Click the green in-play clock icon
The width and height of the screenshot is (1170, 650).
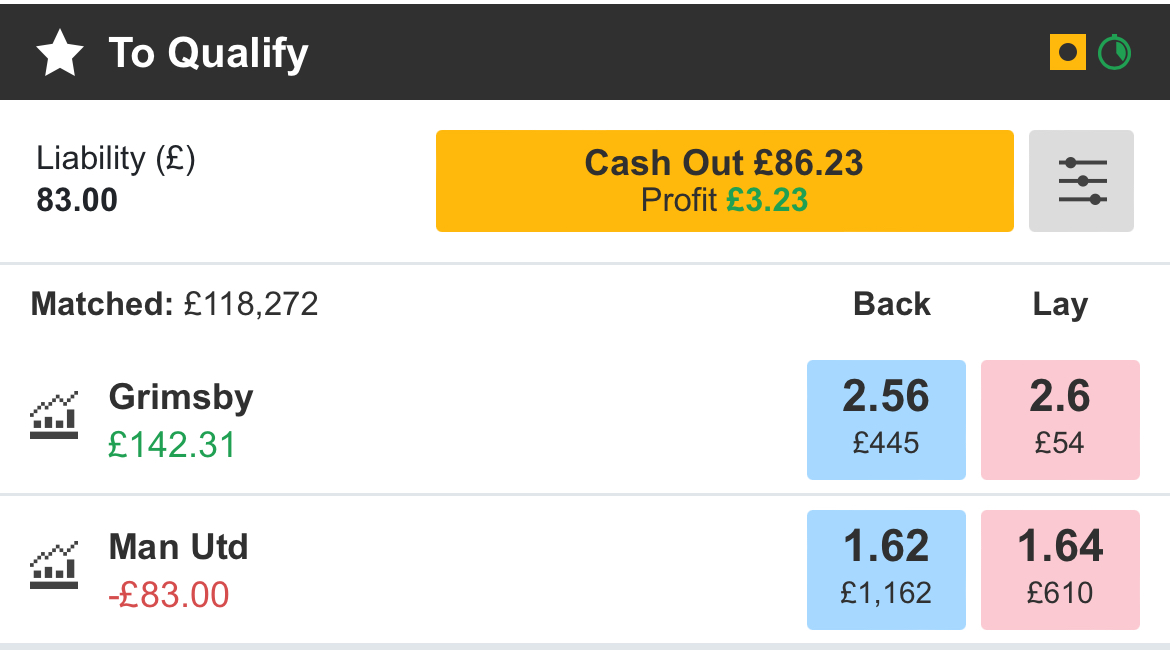[x=1114, y=52]
